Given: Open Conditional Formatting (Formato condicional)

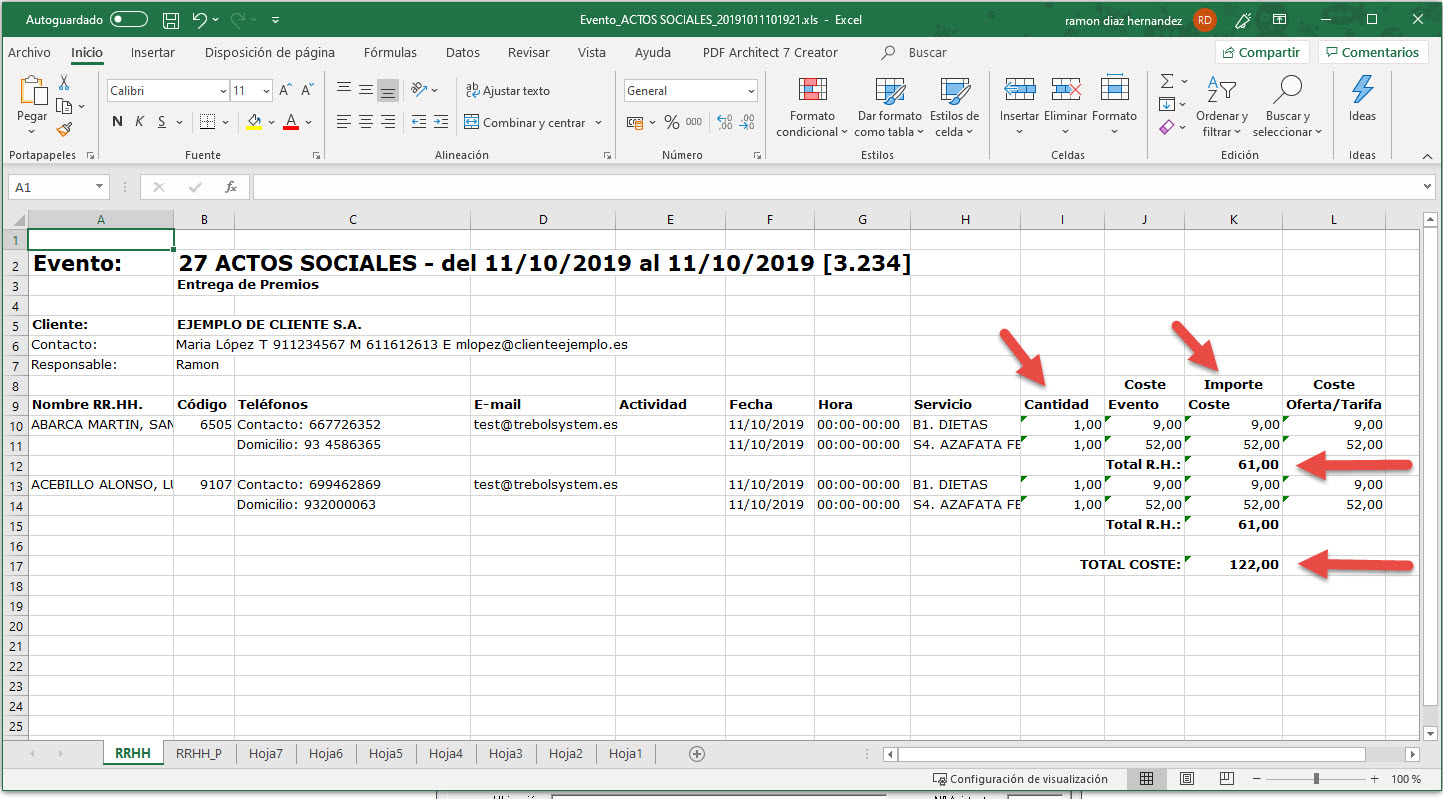Looking at the screenshot, I should point(812,107).
